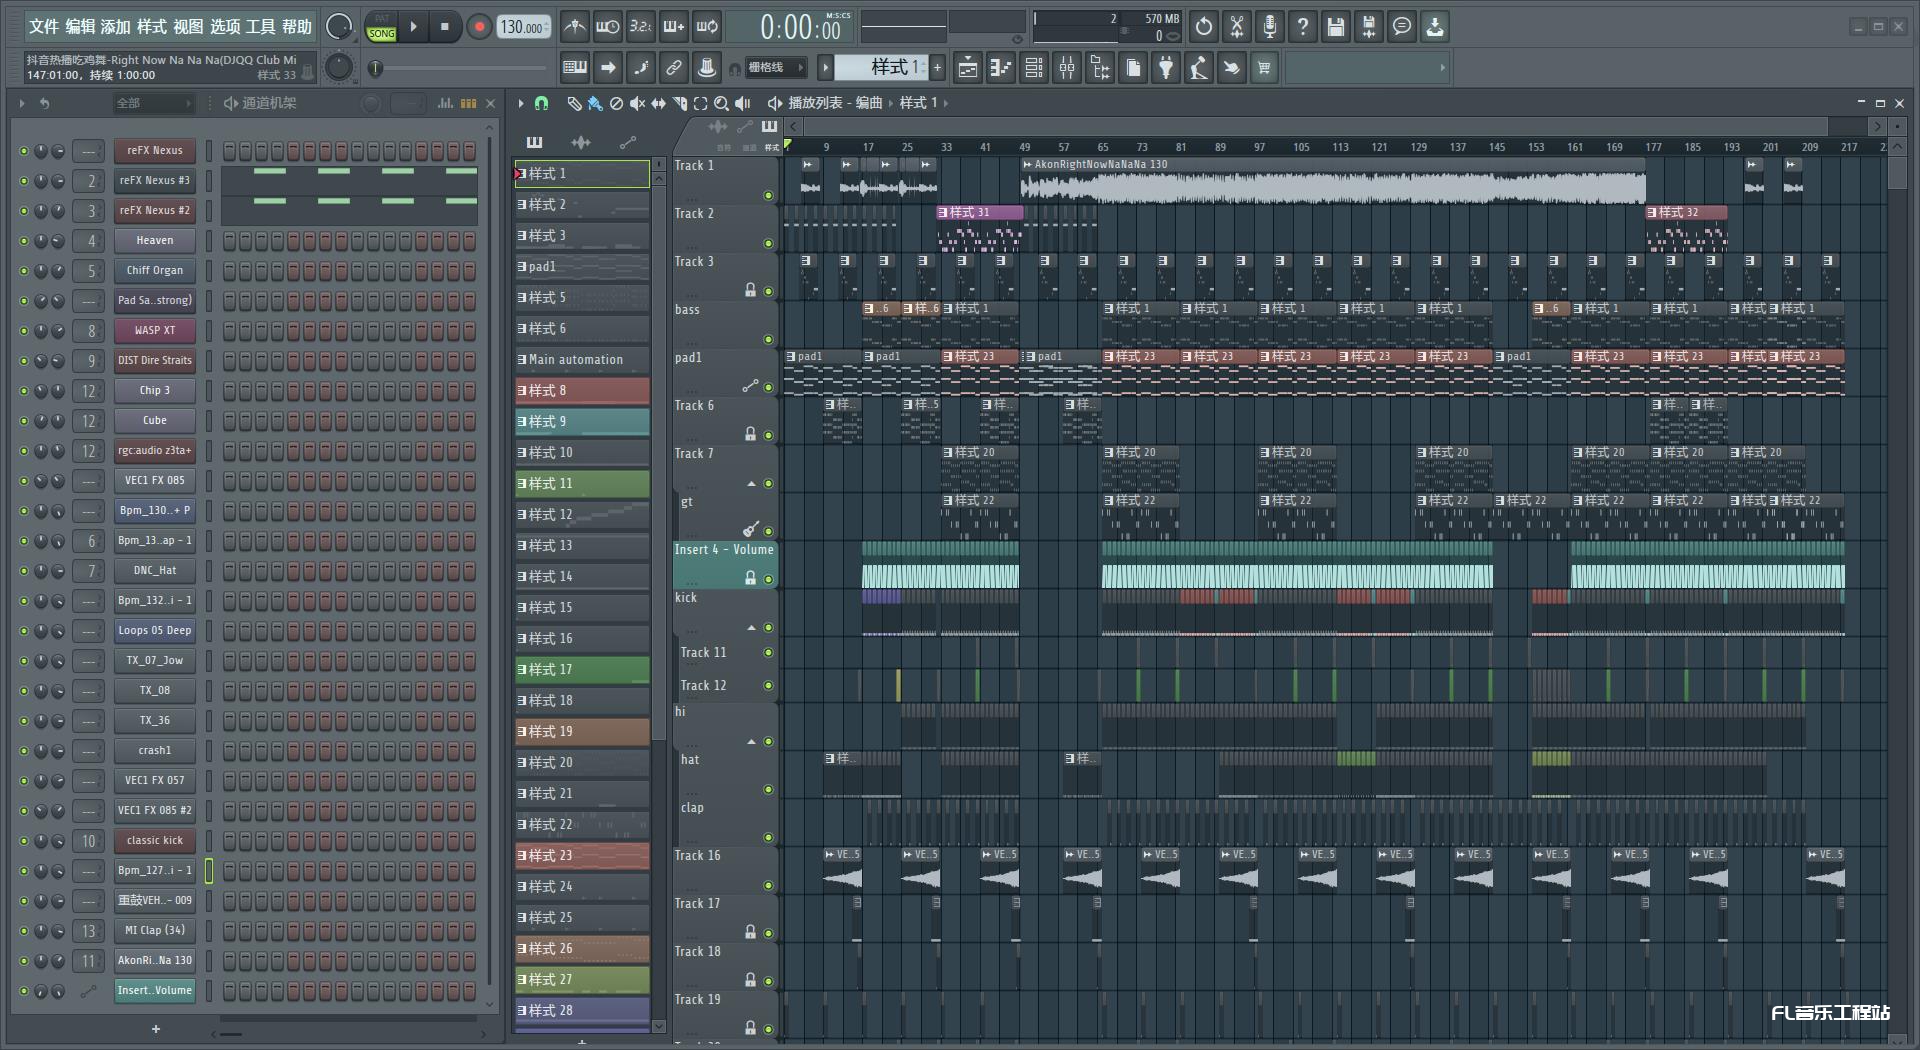Open the 样式 (Patterns) menu

coord(152,27)
